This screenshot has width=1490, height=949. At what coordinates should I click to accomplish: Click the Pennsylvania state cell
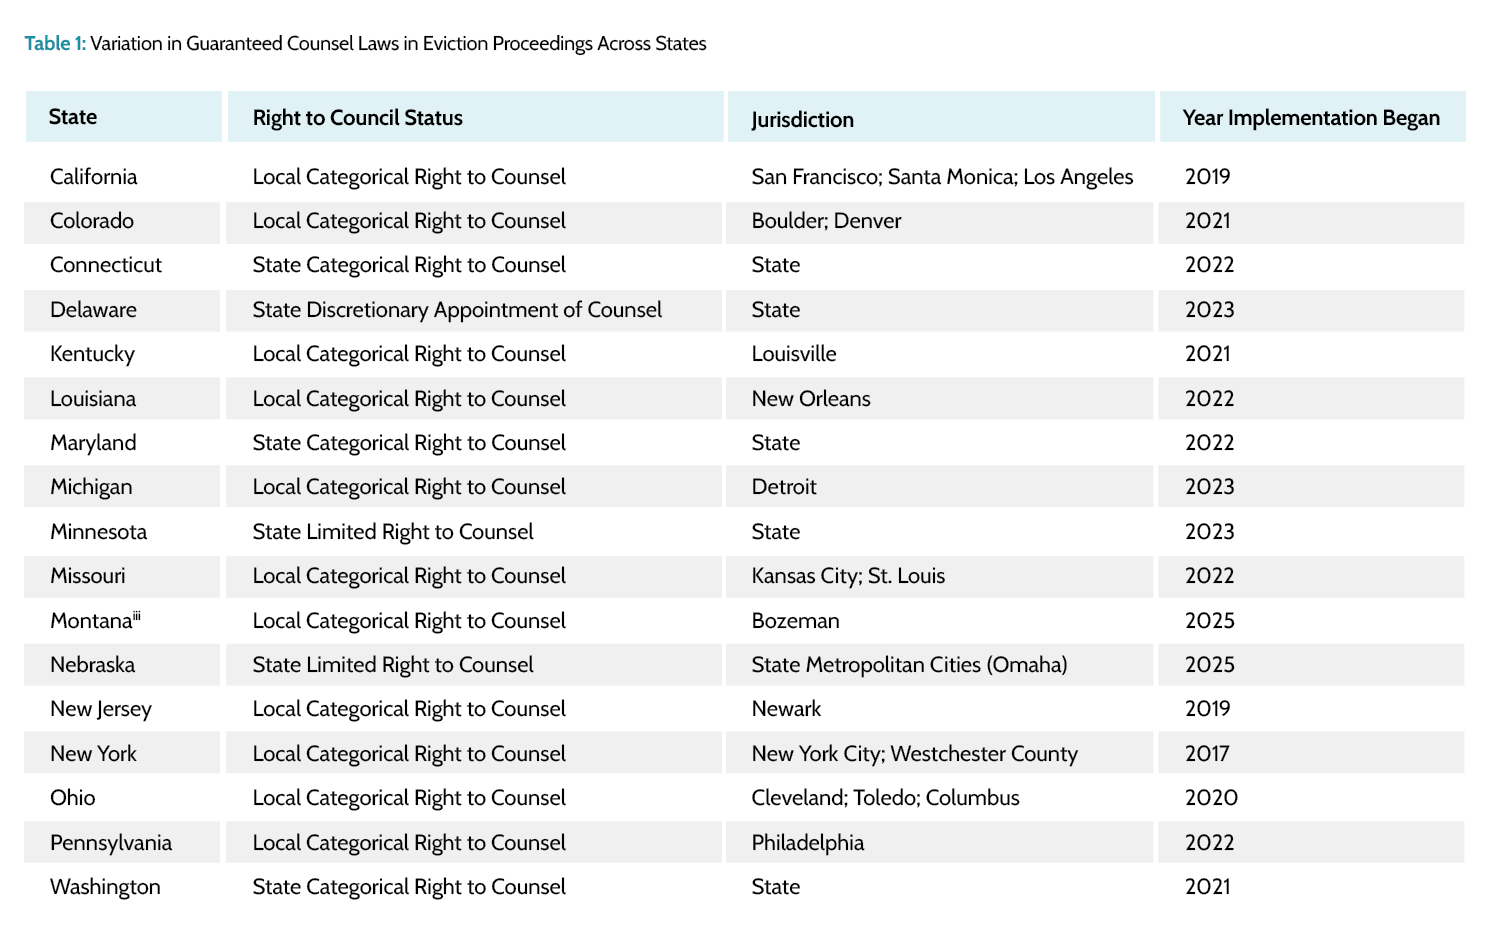point(111,843)
